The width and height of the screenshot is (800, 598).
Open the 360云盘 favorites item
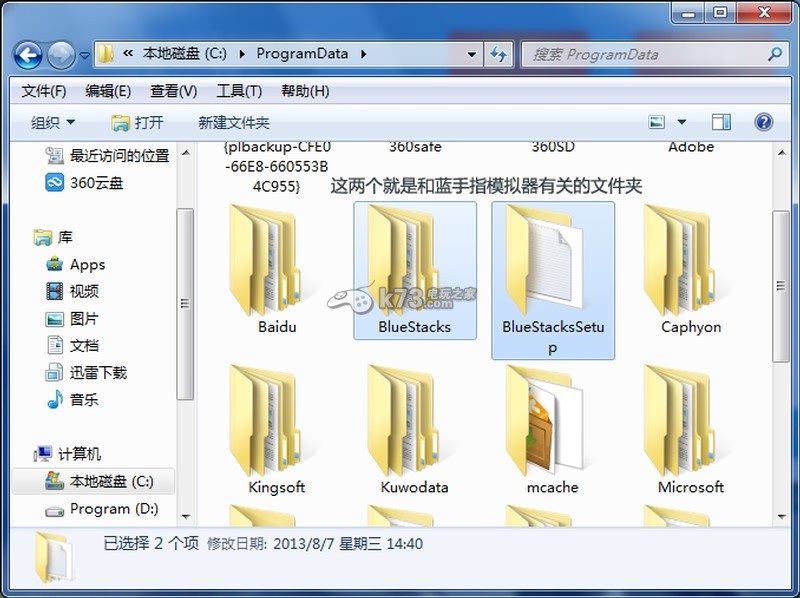[96, 182]
